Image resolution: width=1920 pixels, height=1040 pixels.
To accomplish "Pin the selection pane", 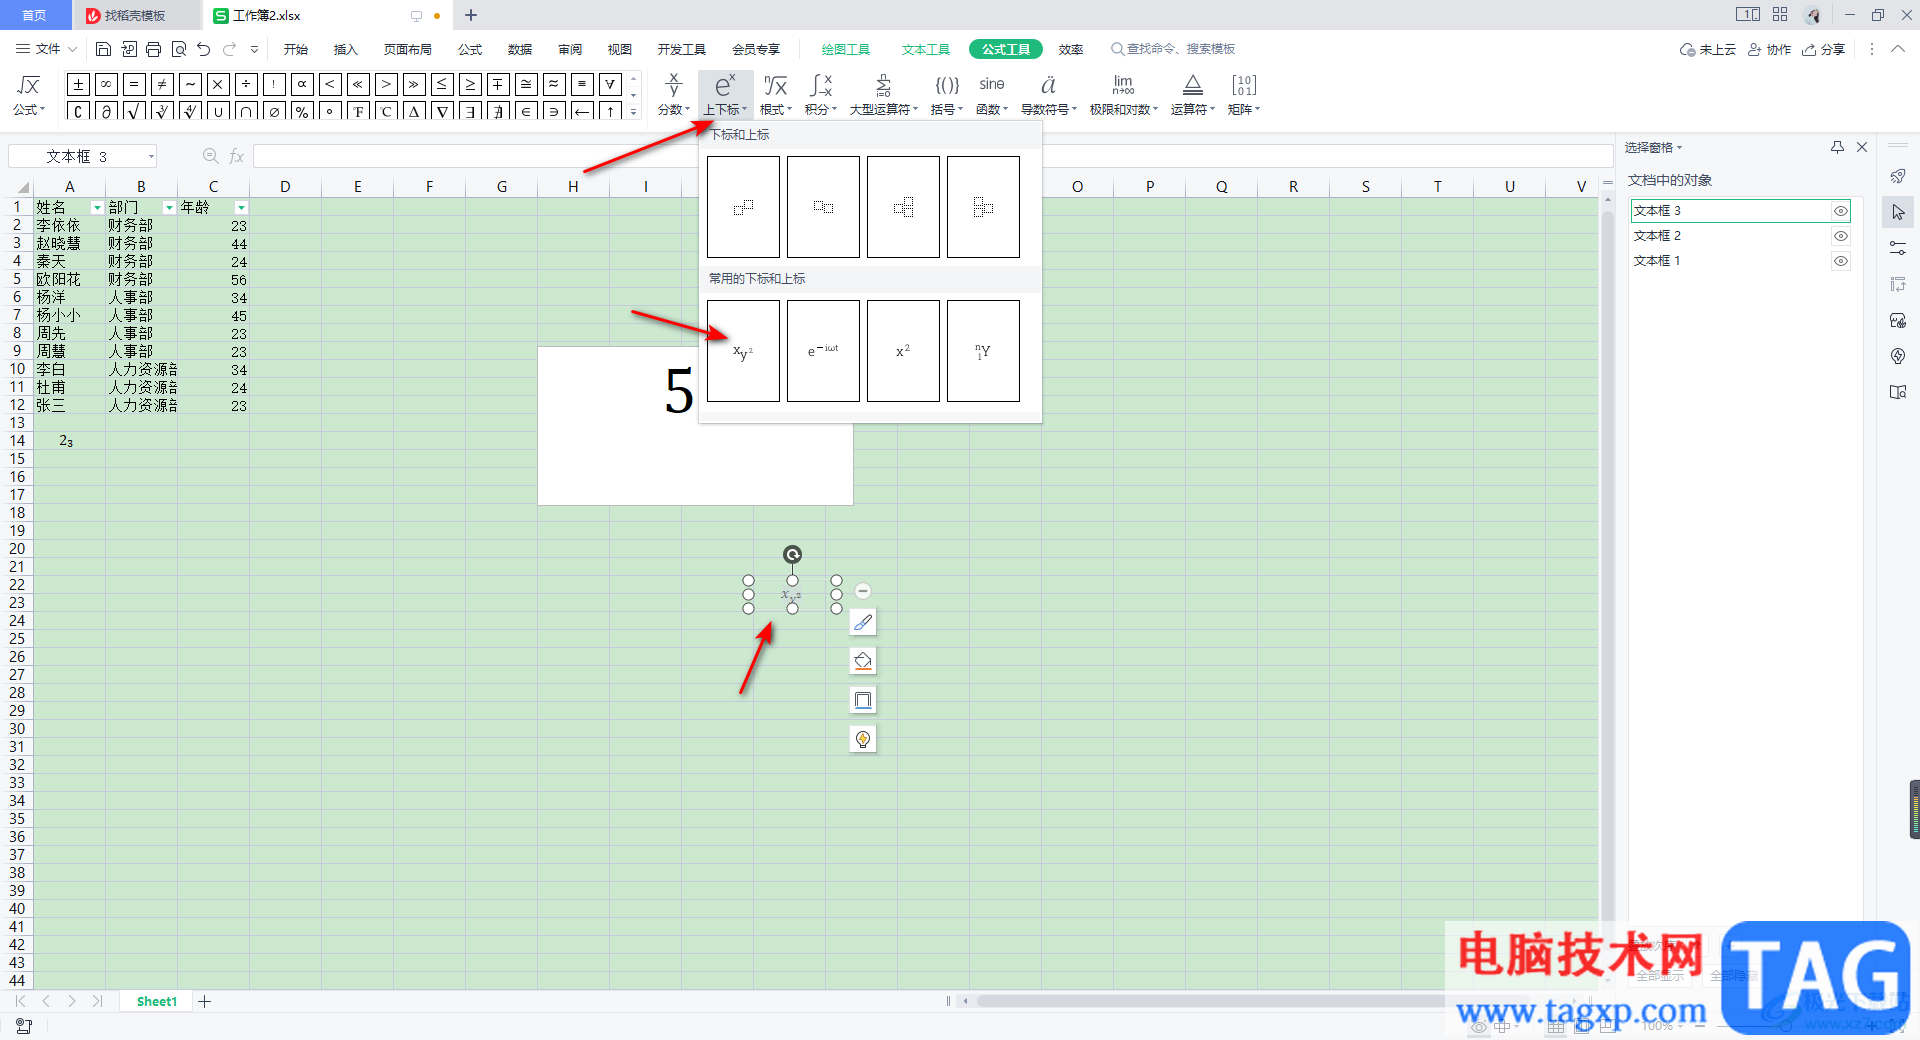I will [1837, 147].
